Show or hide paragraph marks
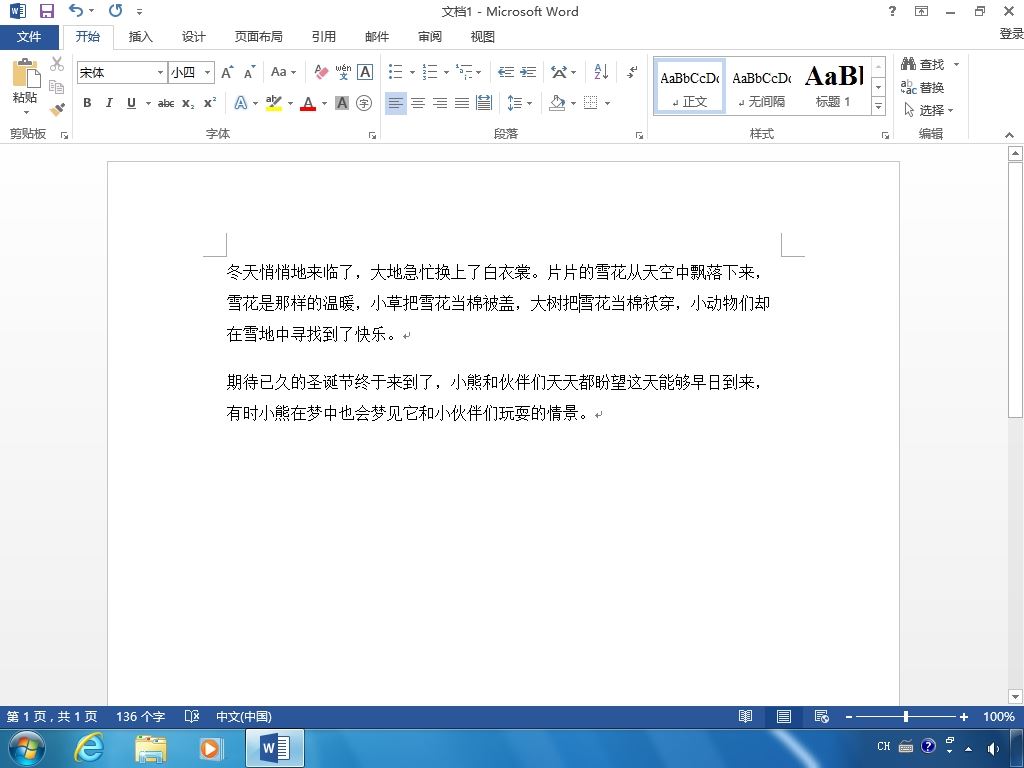The height and width of the screenshot is (768, 1024). click(x=632, y=72)
